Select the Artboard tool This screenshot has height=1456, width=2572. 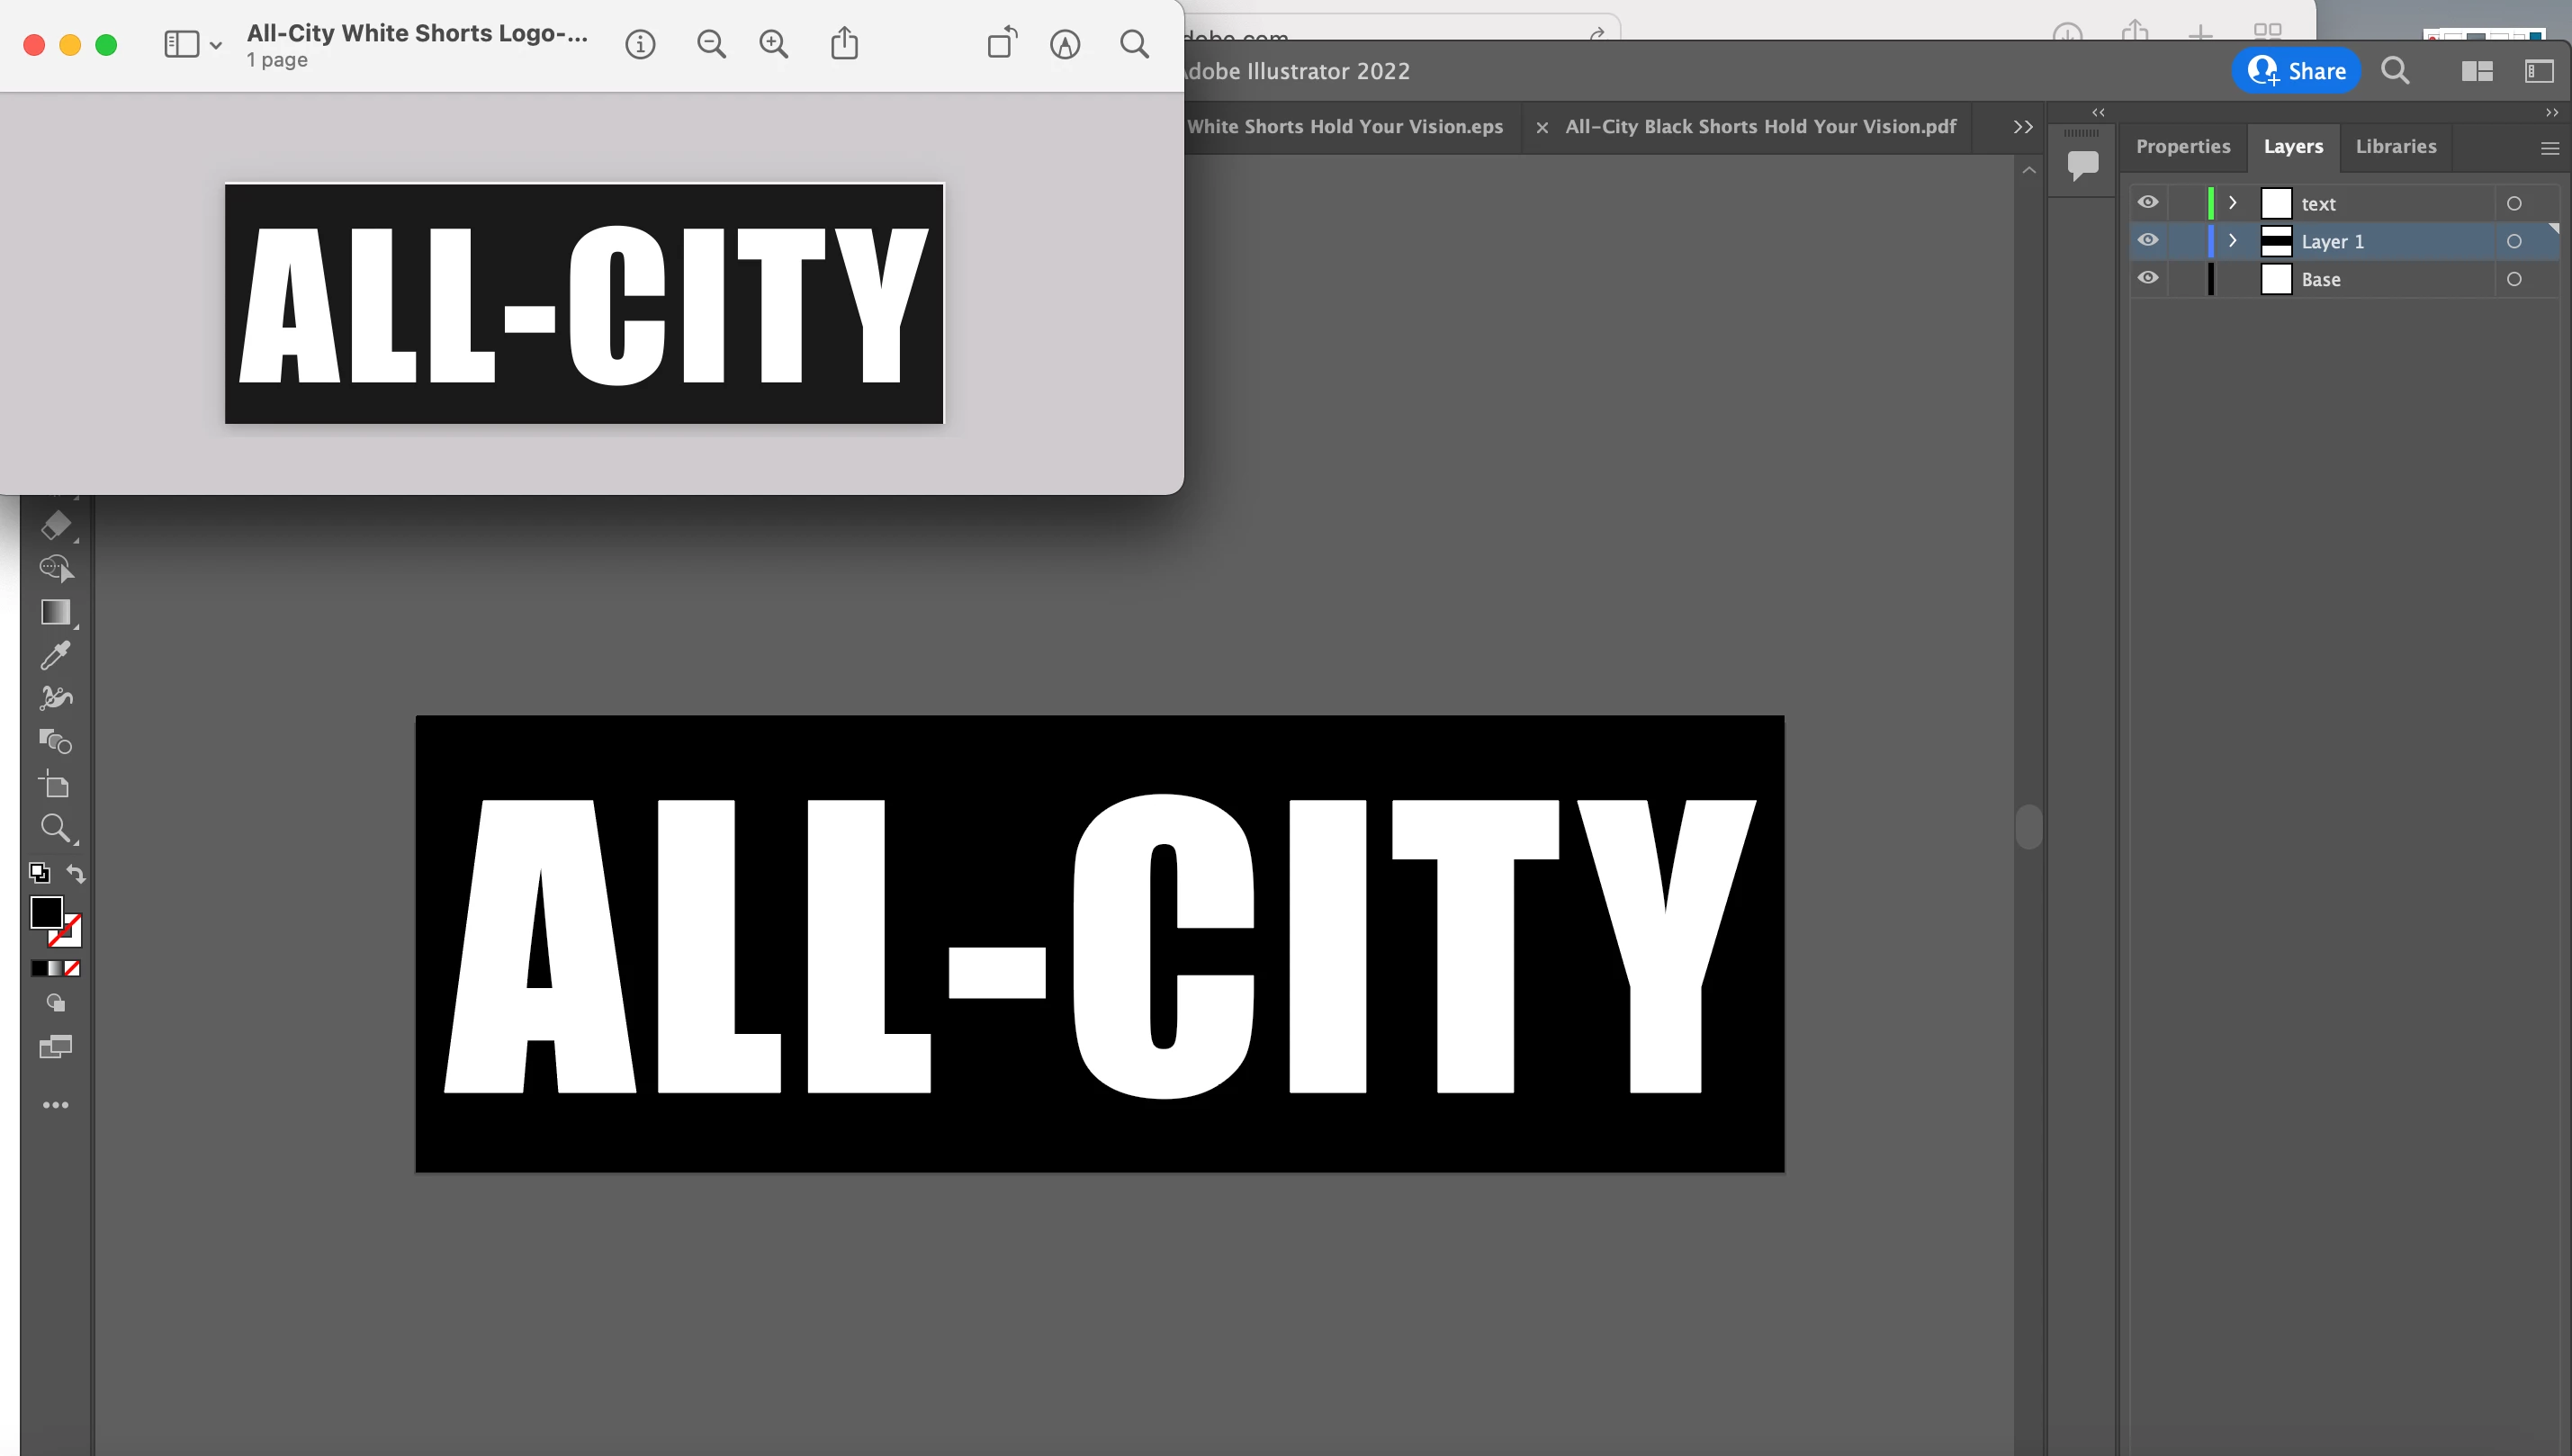(x=56, y=785)
